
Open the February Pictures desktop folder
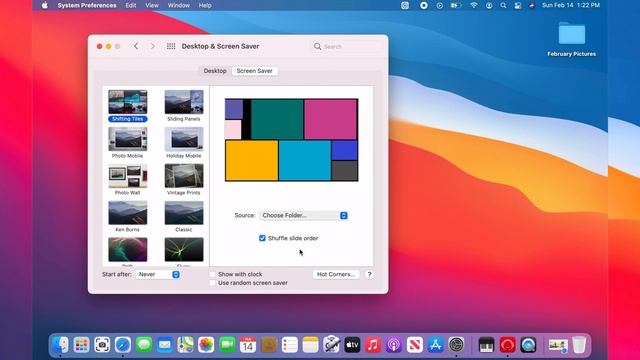[571, 39]
